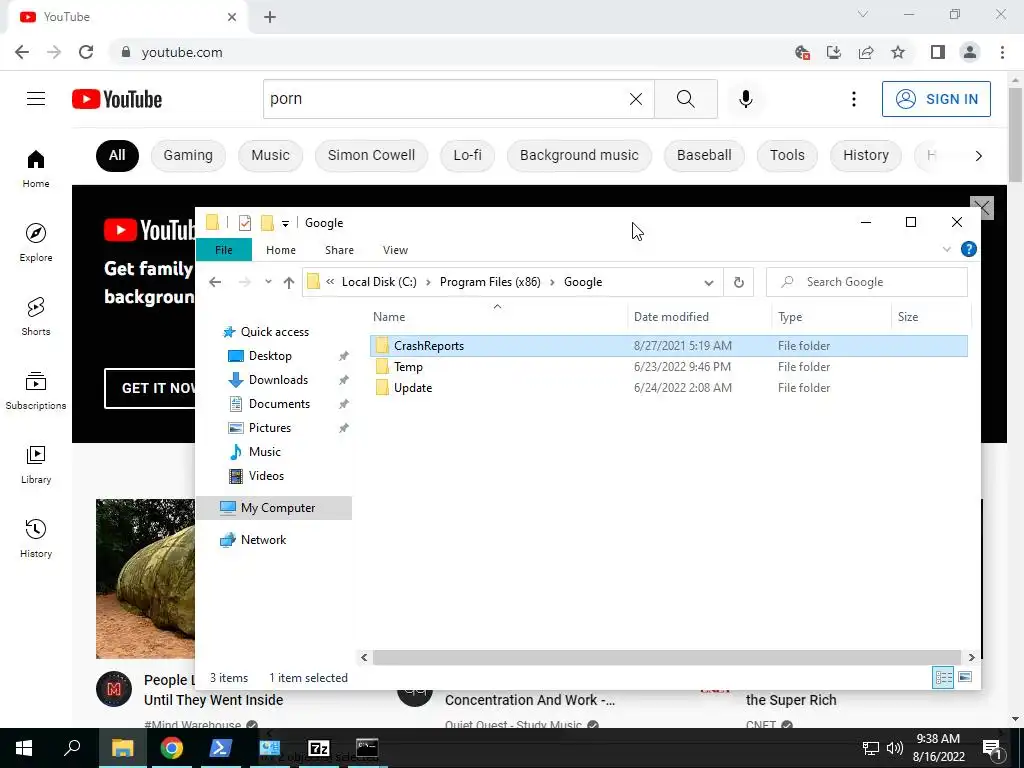Click breadcrumb arrow after Program Files (x86)
The image size is (1024, 768).
pyautogui.click(x=552, y=282)
